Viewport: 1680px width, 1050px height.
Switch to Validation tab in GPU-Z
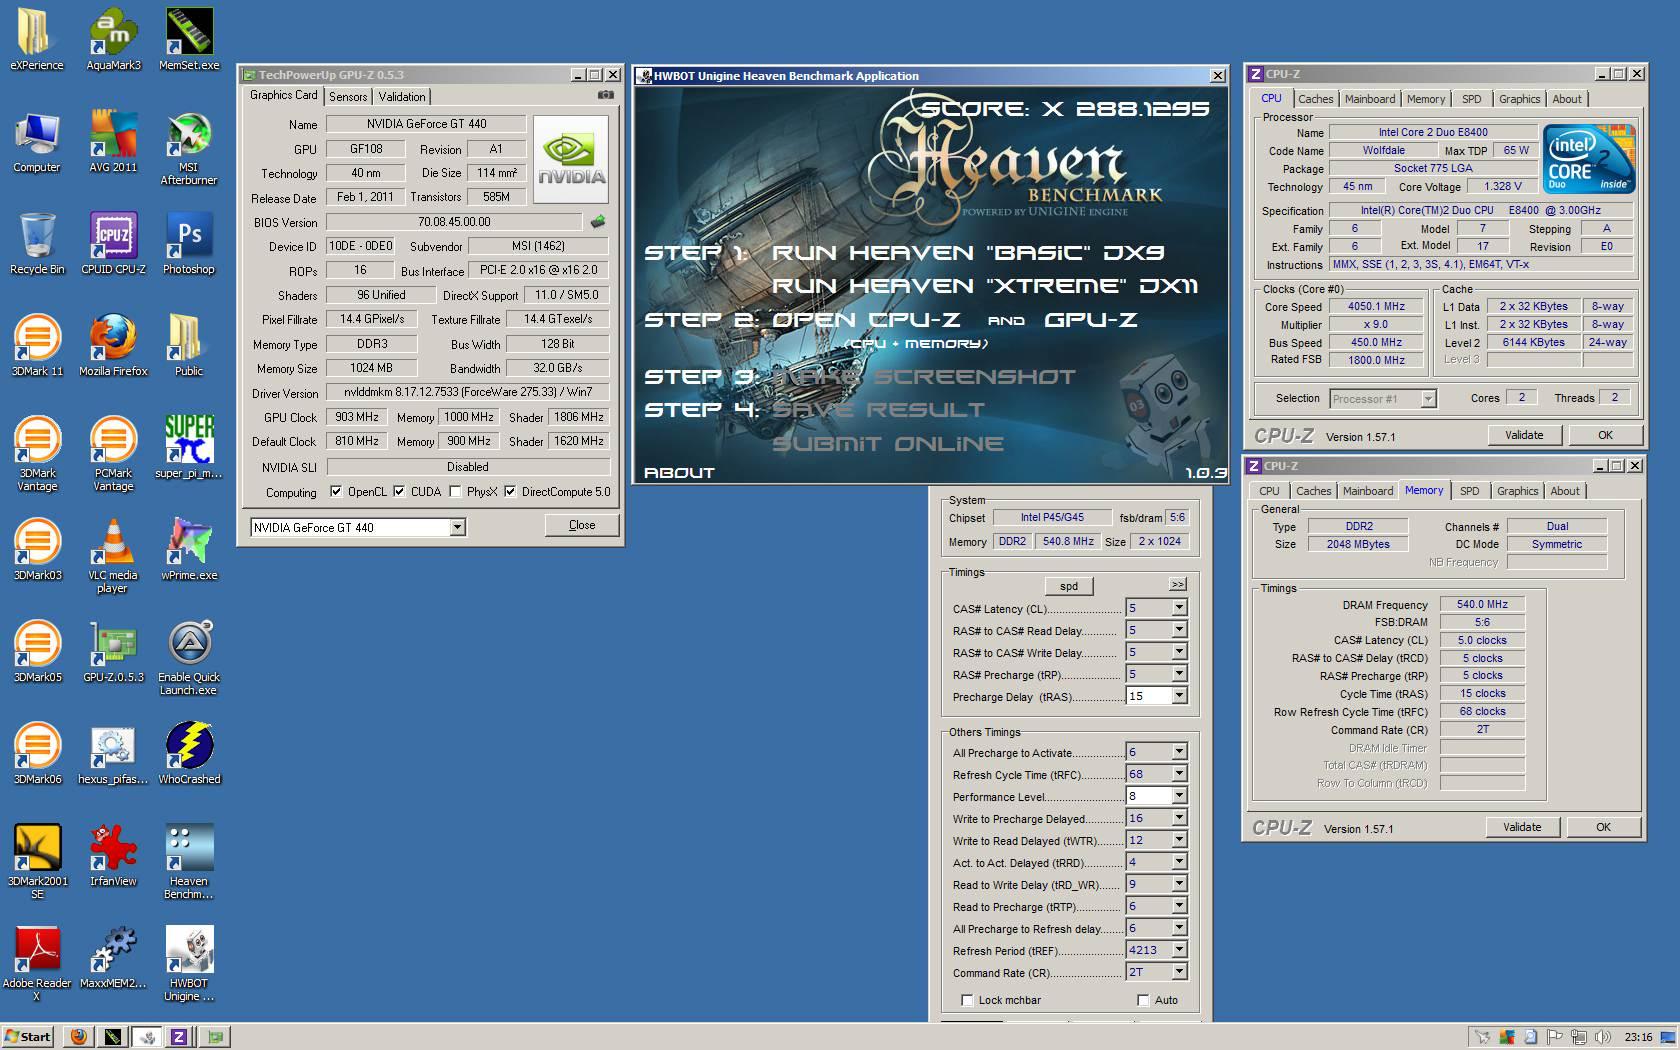(x=402, y=97)
